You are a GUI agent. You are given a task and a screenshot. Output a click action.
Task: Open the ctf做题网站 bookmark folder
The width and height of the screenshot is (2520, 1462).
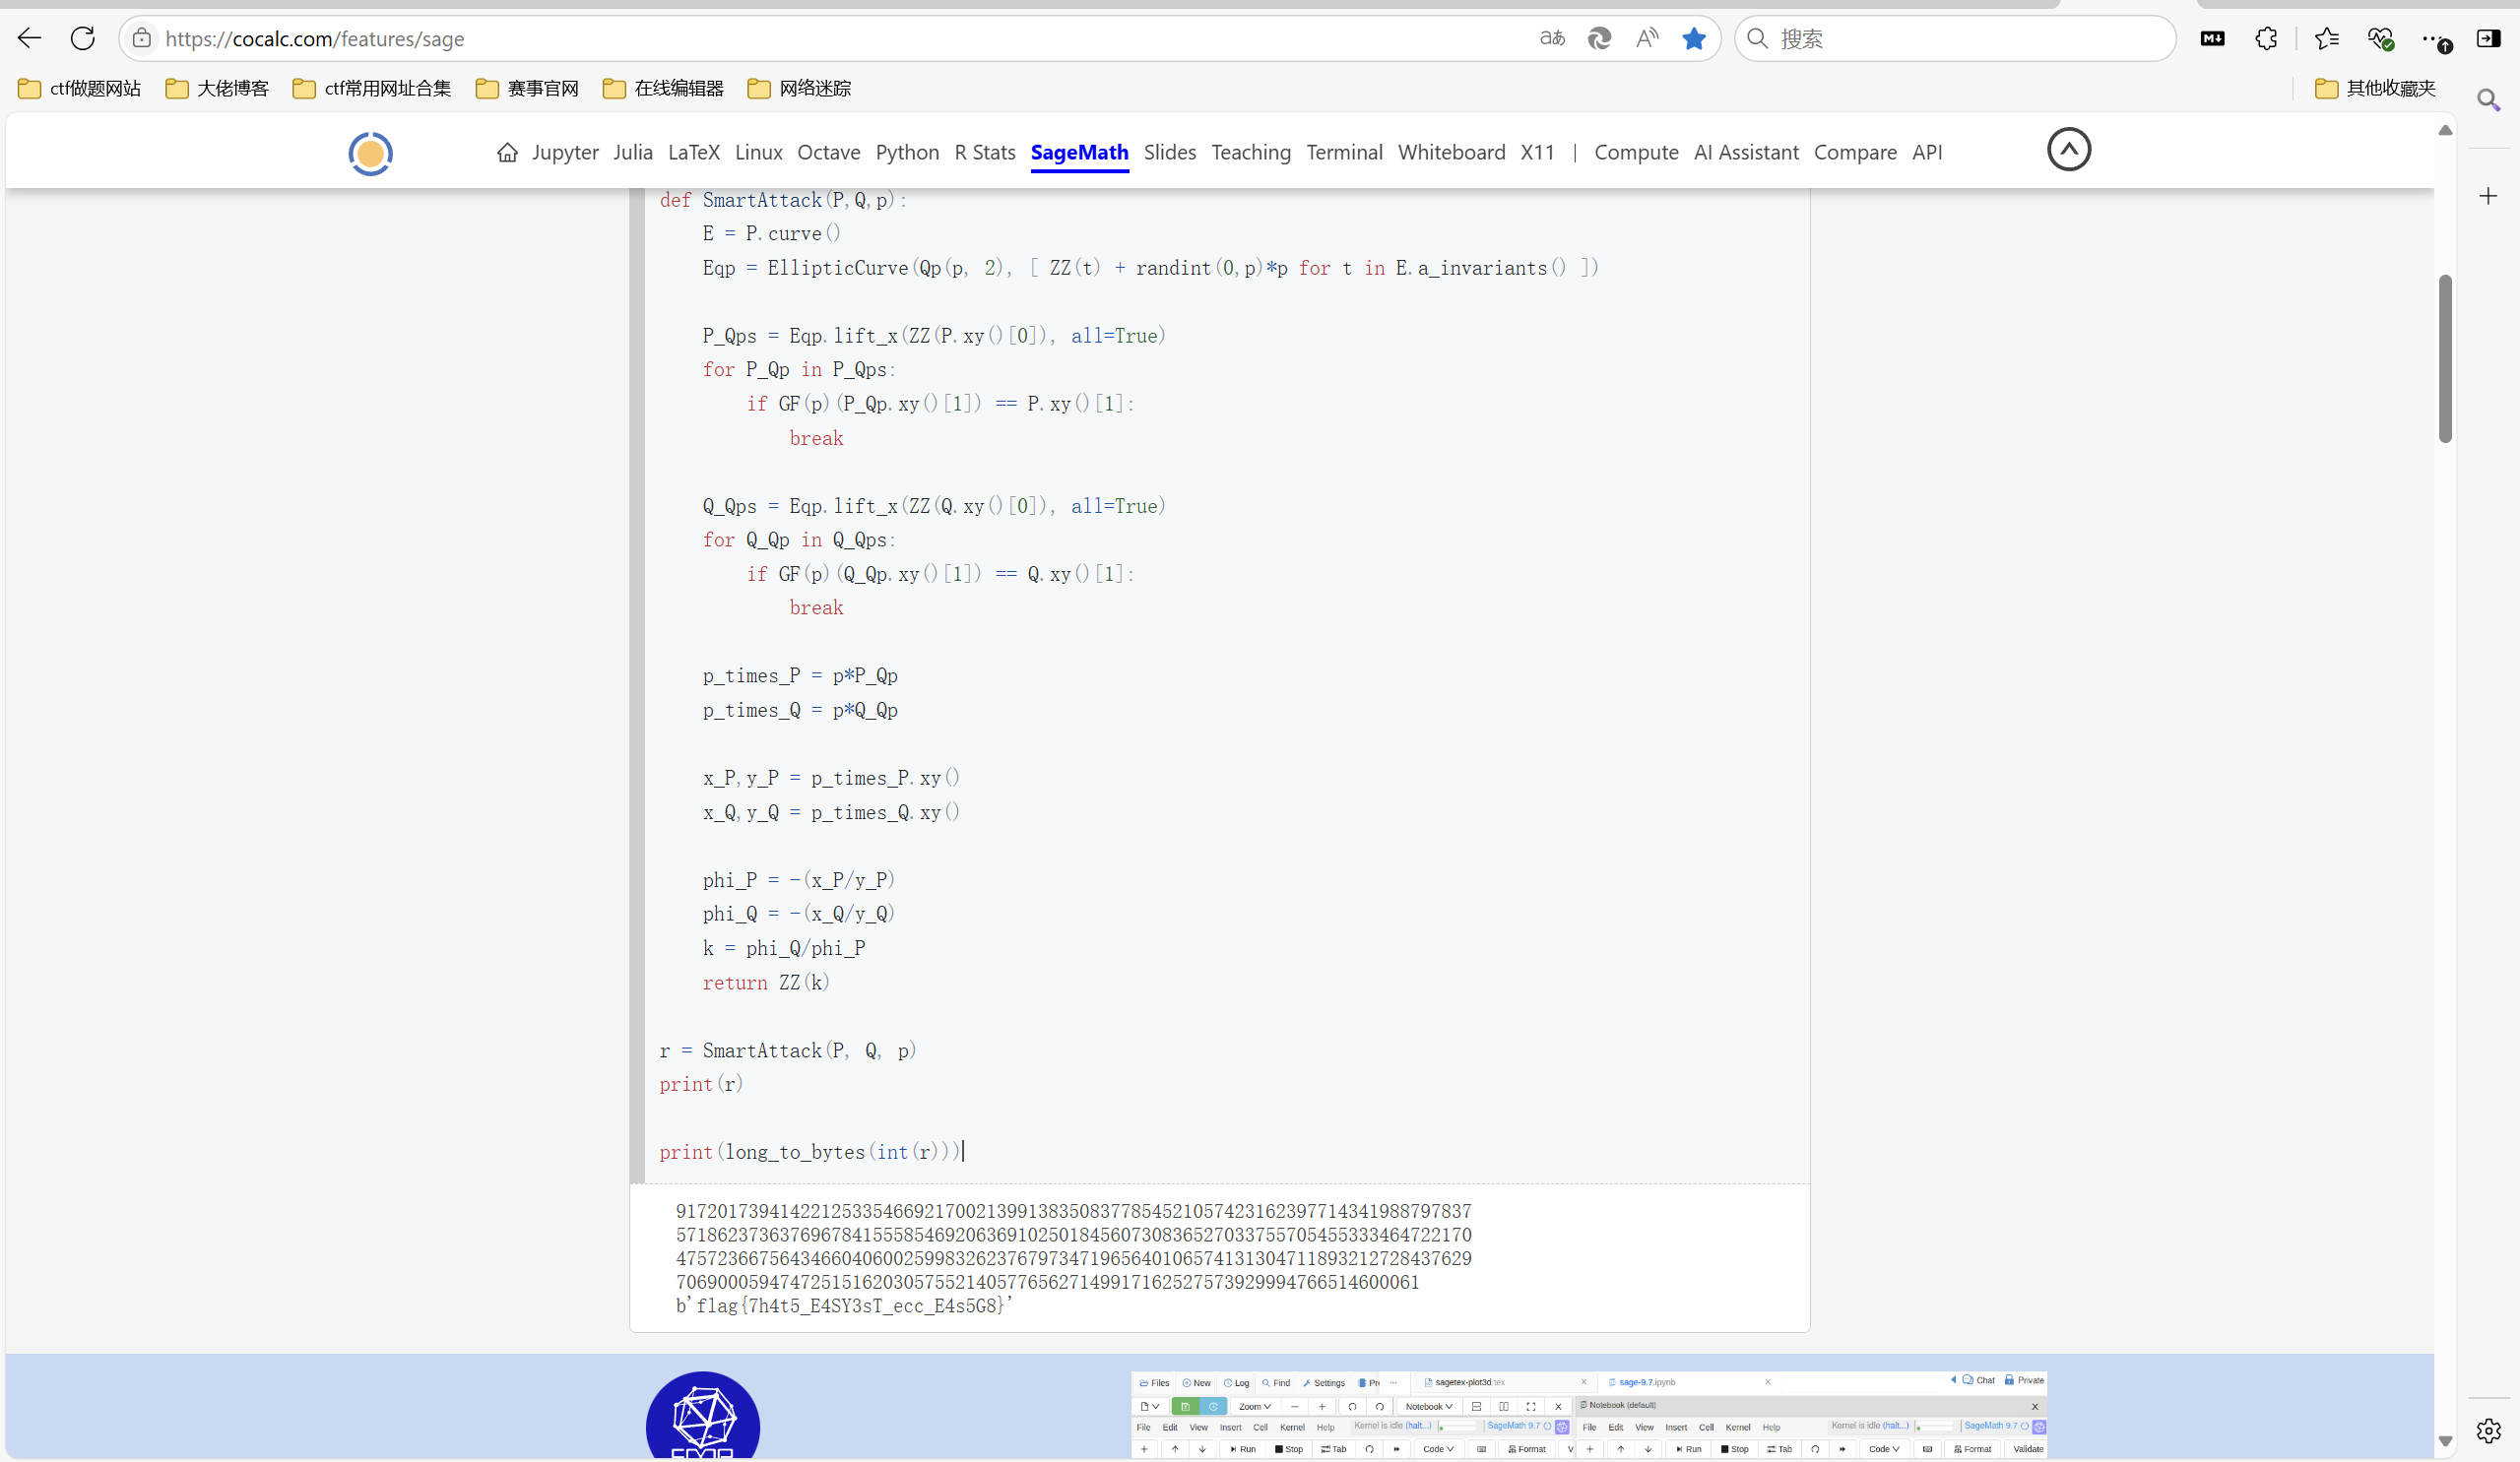[80, 88]
